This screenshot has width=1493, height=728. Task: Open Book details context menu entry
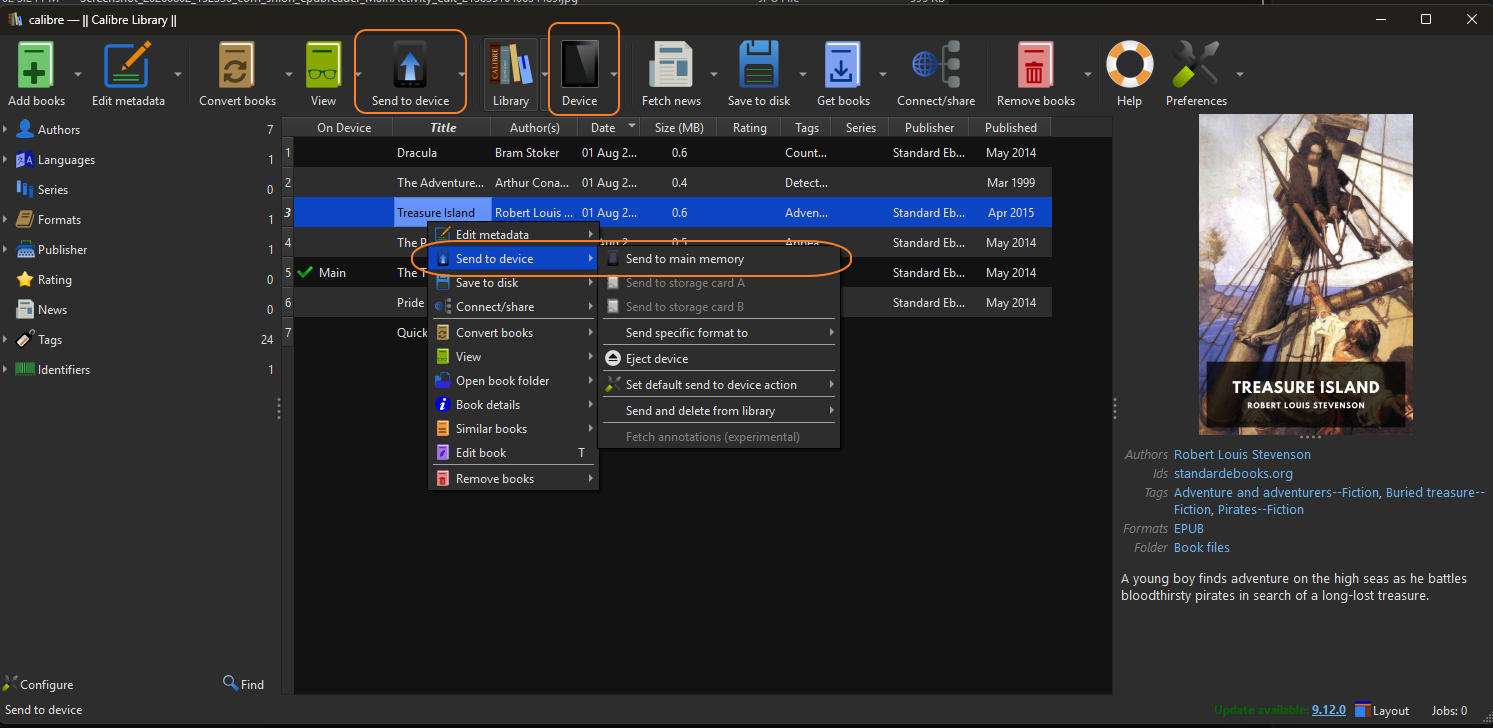pyautogui.click(x=513, y=405)
